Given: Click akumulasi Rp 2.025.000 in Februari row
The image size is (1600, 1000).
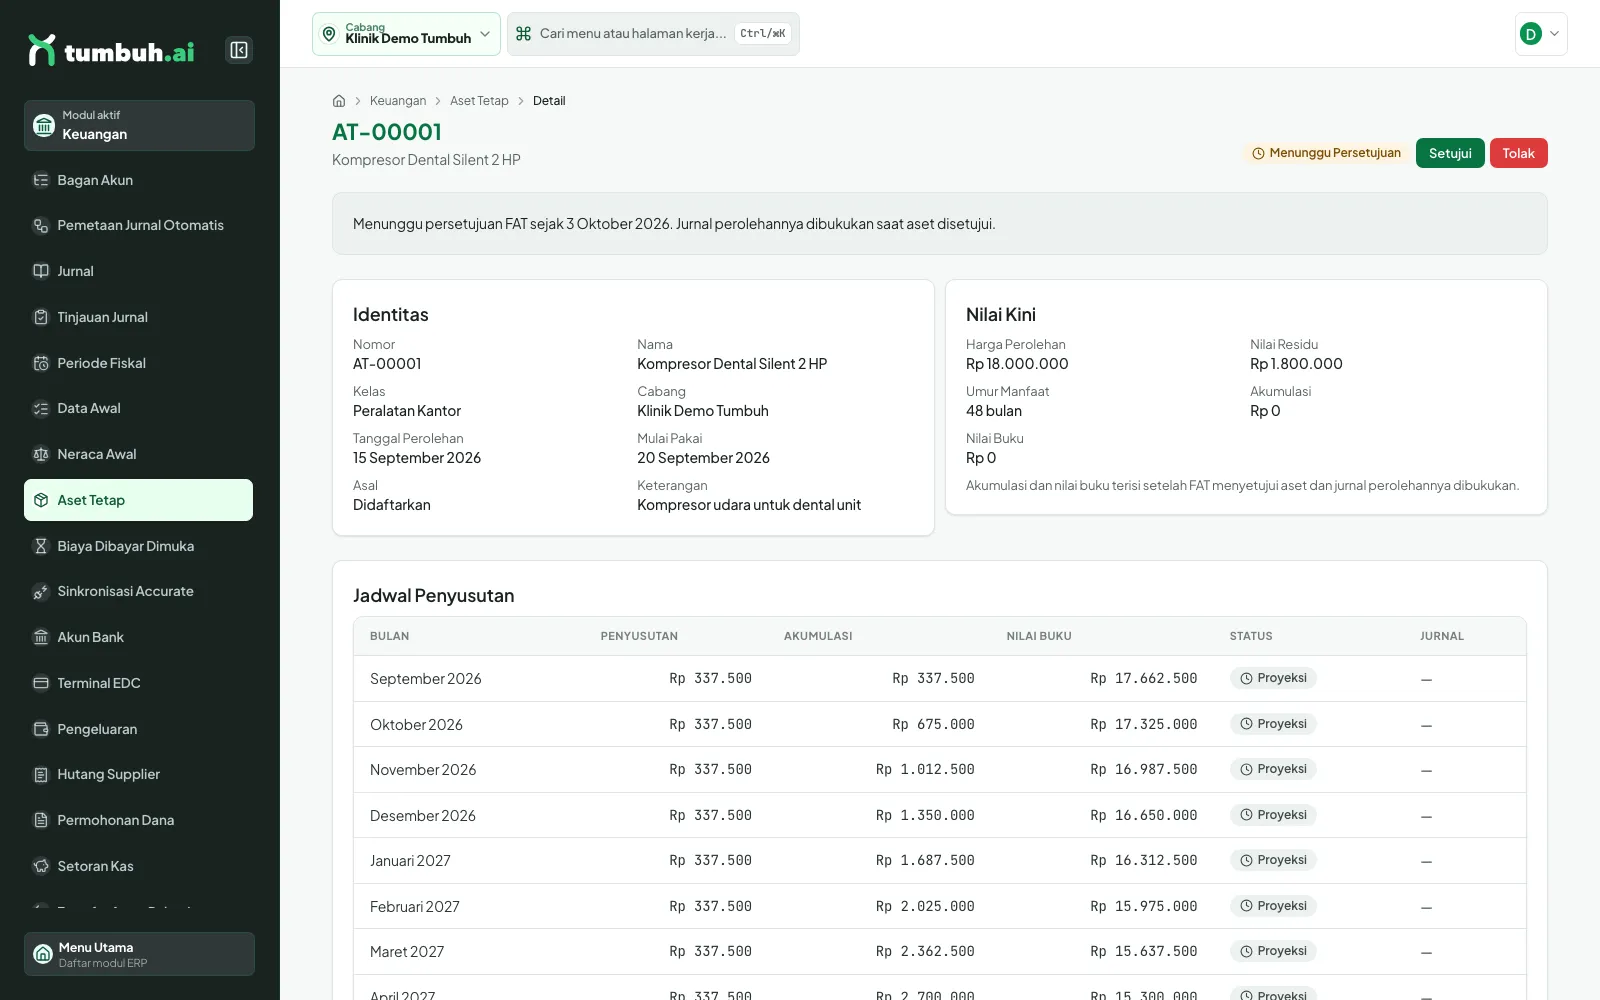Looking at the screenshot, I should tap(925, 906).
